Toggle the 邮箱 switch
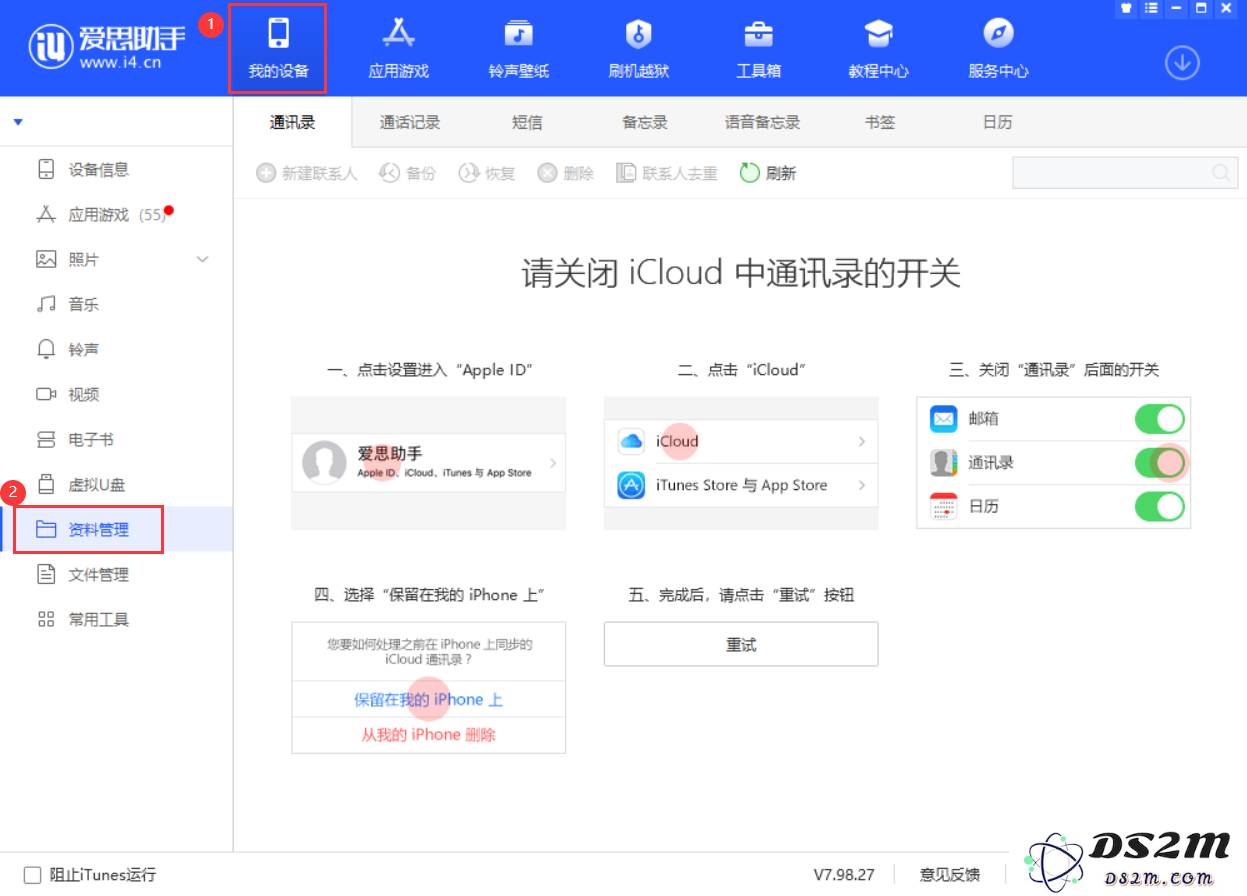Image resolution: width=1247 pixels, height=896 pixels. [x=1160, y=419]
